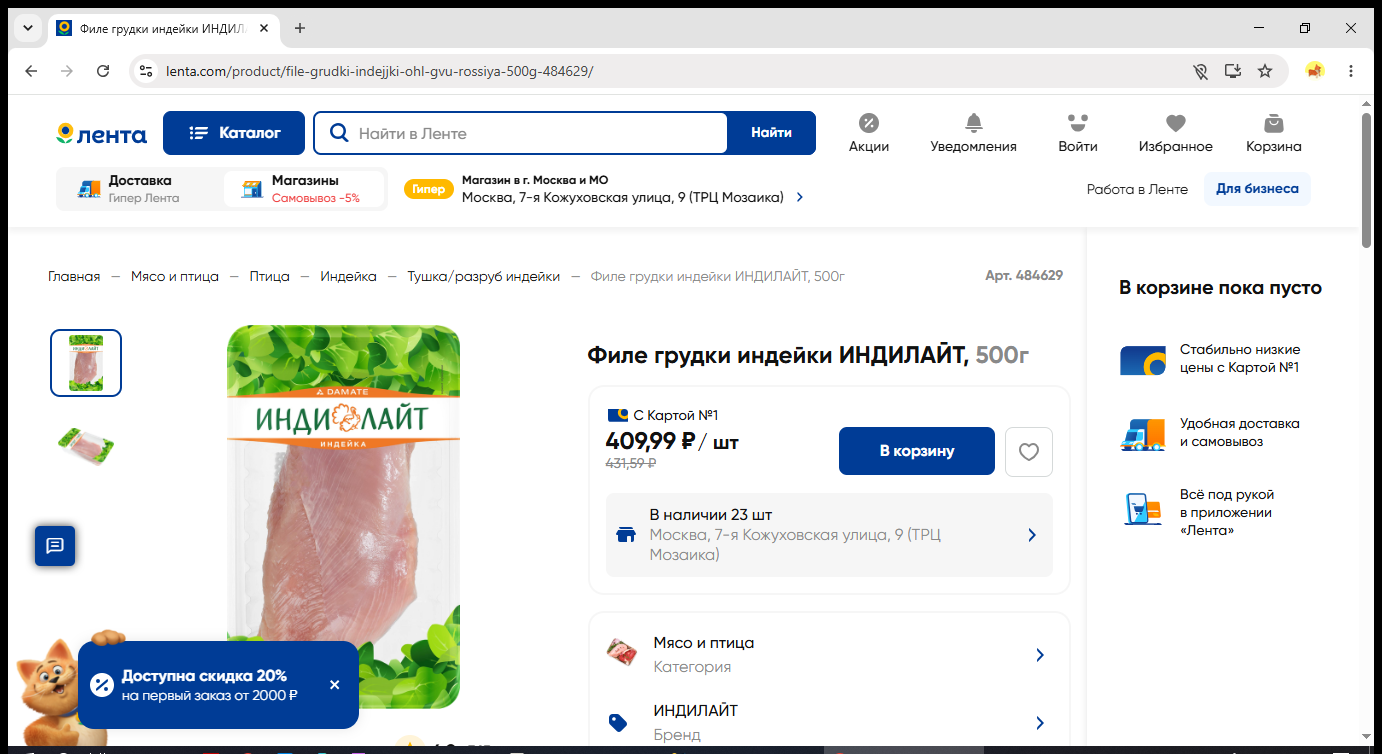Open the Каталог menu
The height and width of the screenshot is (754, 1382).
click(x=234, y=133)
